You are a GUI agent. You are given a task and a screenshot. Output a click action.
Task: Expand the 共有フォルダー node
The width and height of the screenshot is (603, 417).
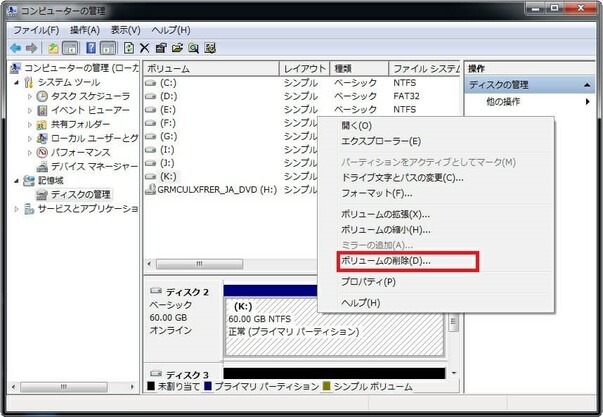[x=30, y=125]
